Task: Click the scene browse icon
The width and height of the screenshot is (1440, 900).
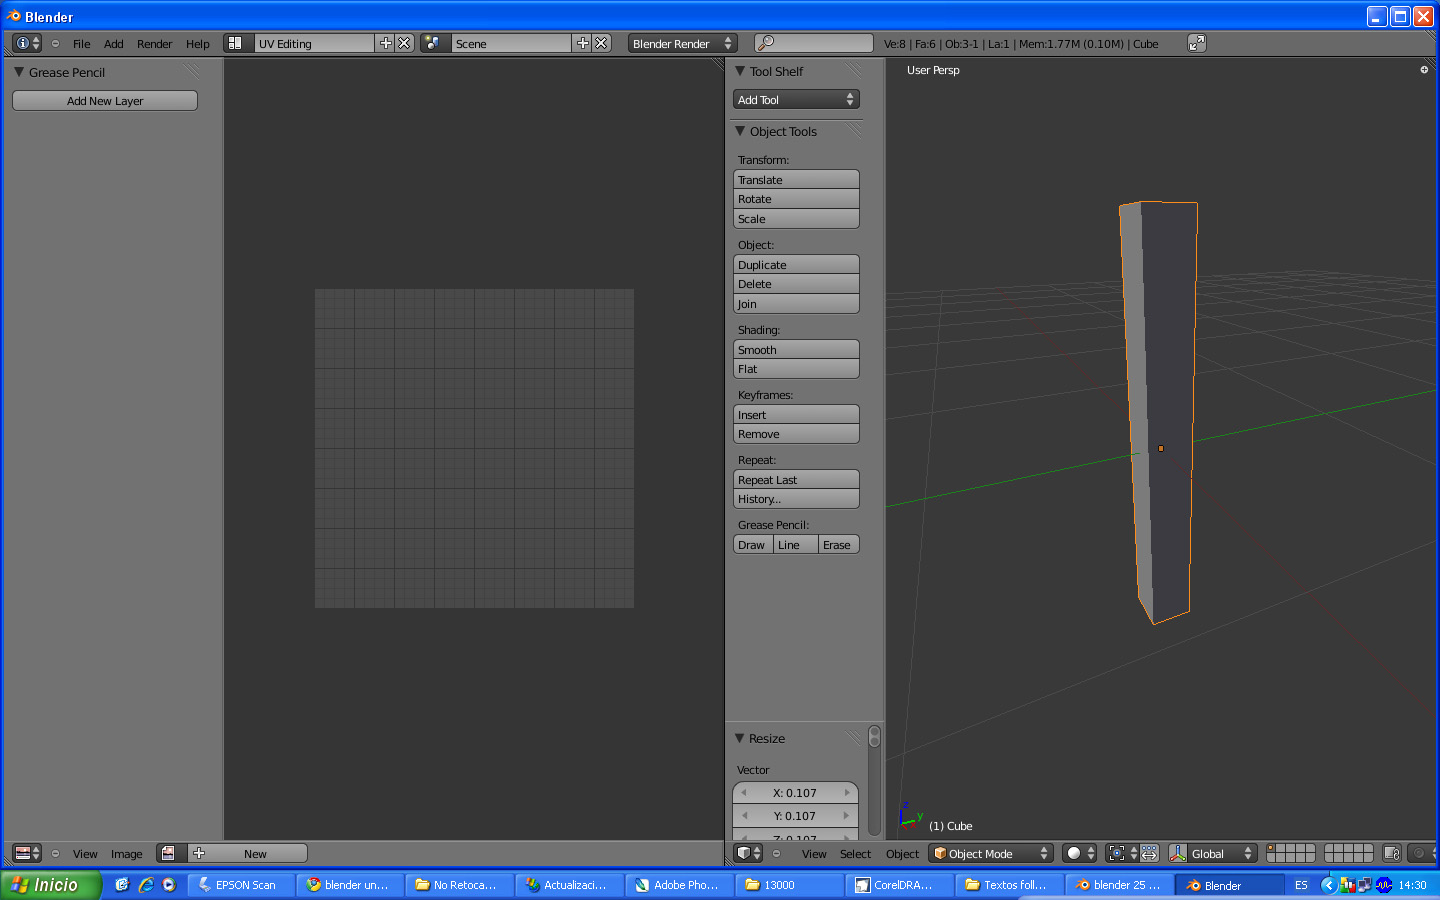Action: pos(433,43)
